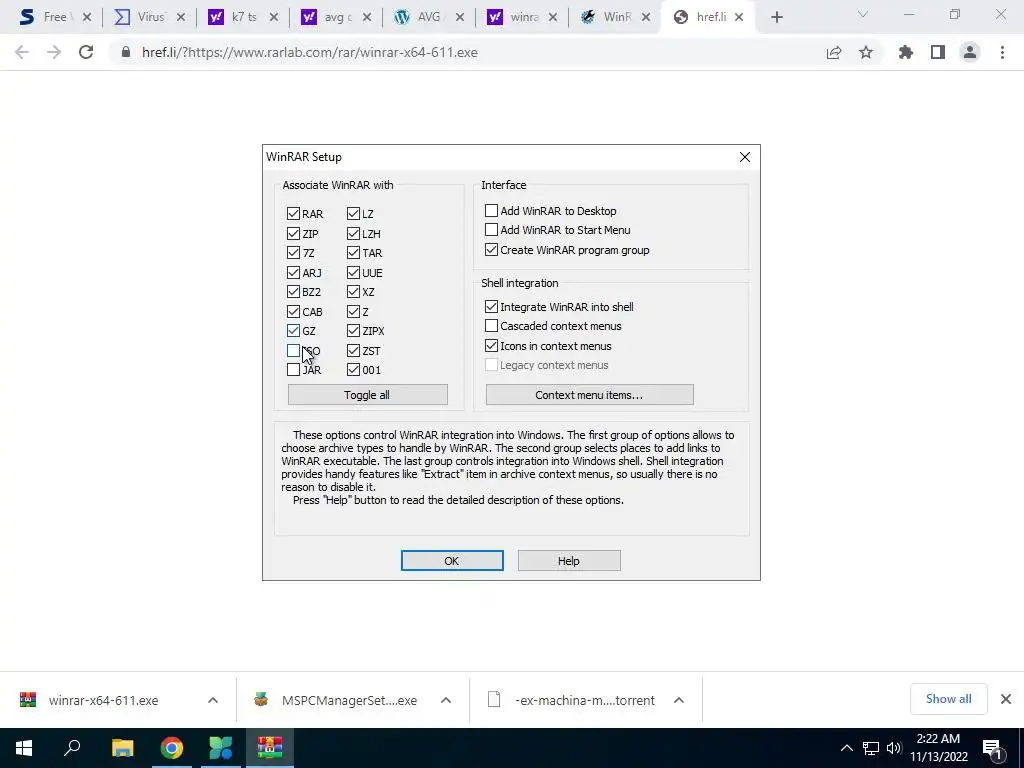1024x768 pixels.
Task: Expand options for MSPCManagerSet download
Action: pos(446,700)
